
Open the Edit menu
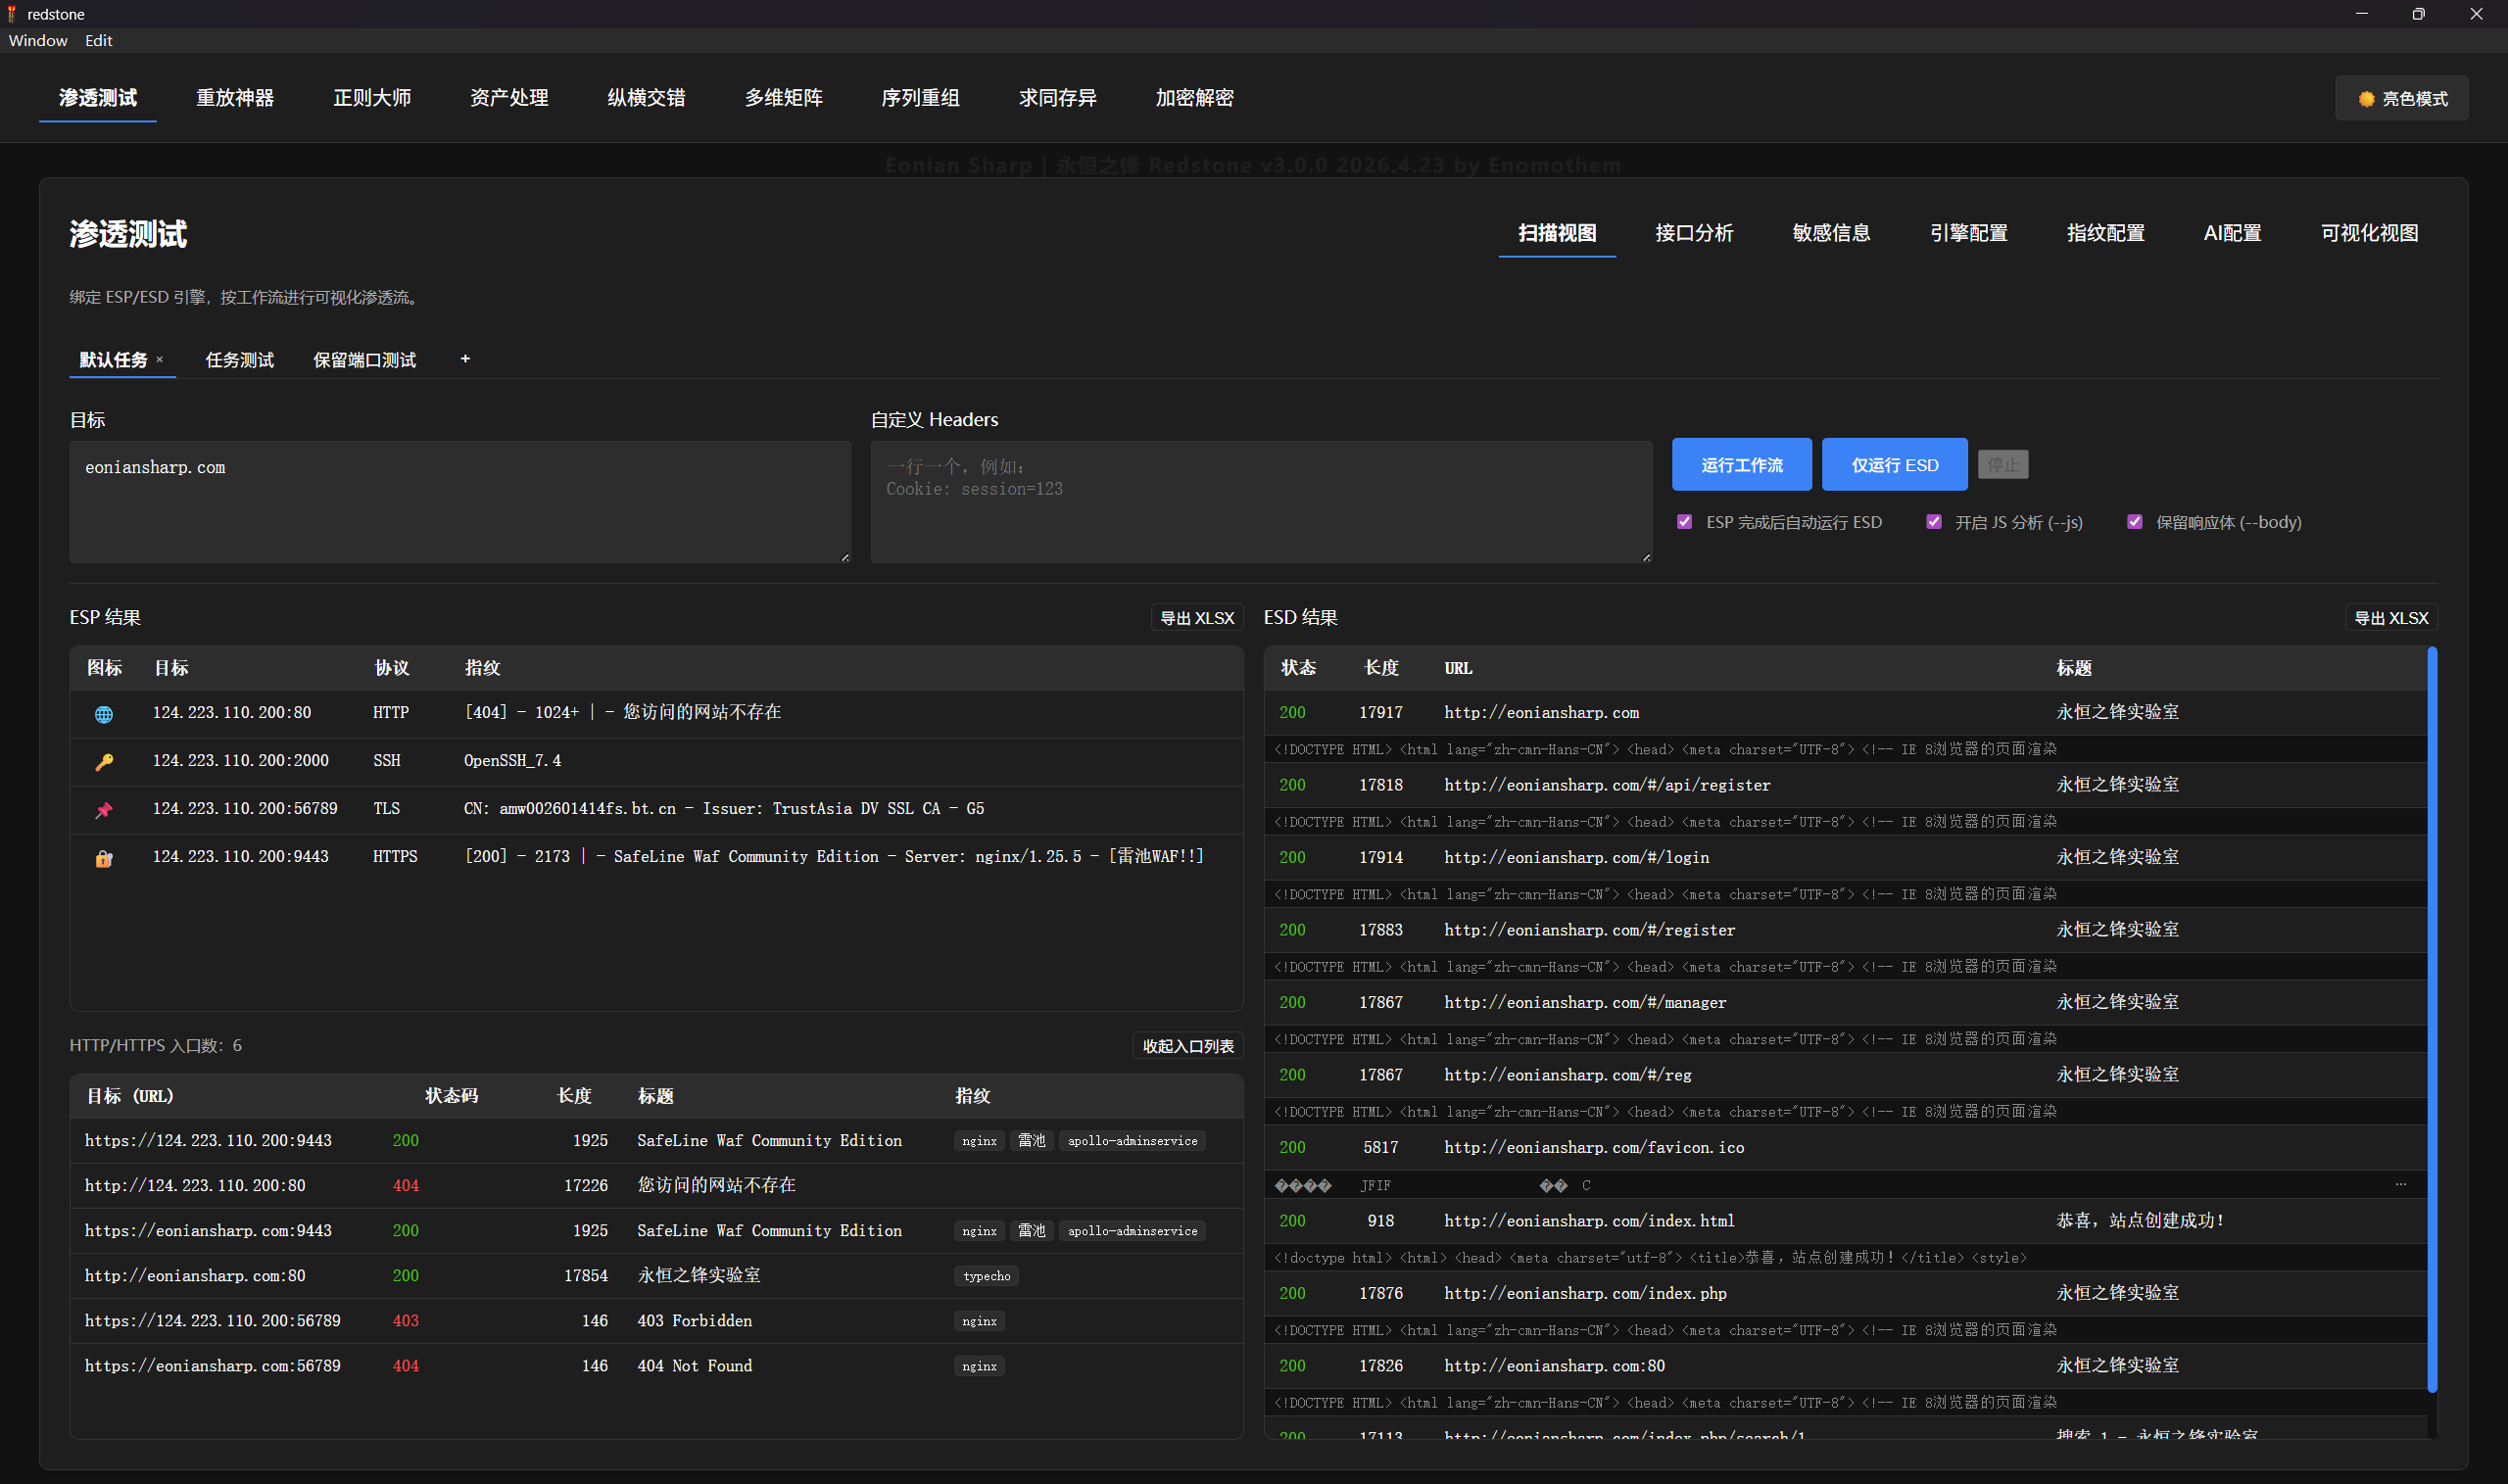[x=98, y=41]
